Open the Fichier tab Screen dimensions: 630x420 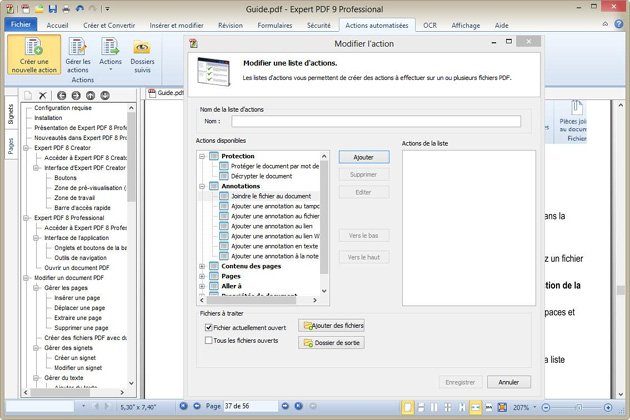click(x=21, y=25)
